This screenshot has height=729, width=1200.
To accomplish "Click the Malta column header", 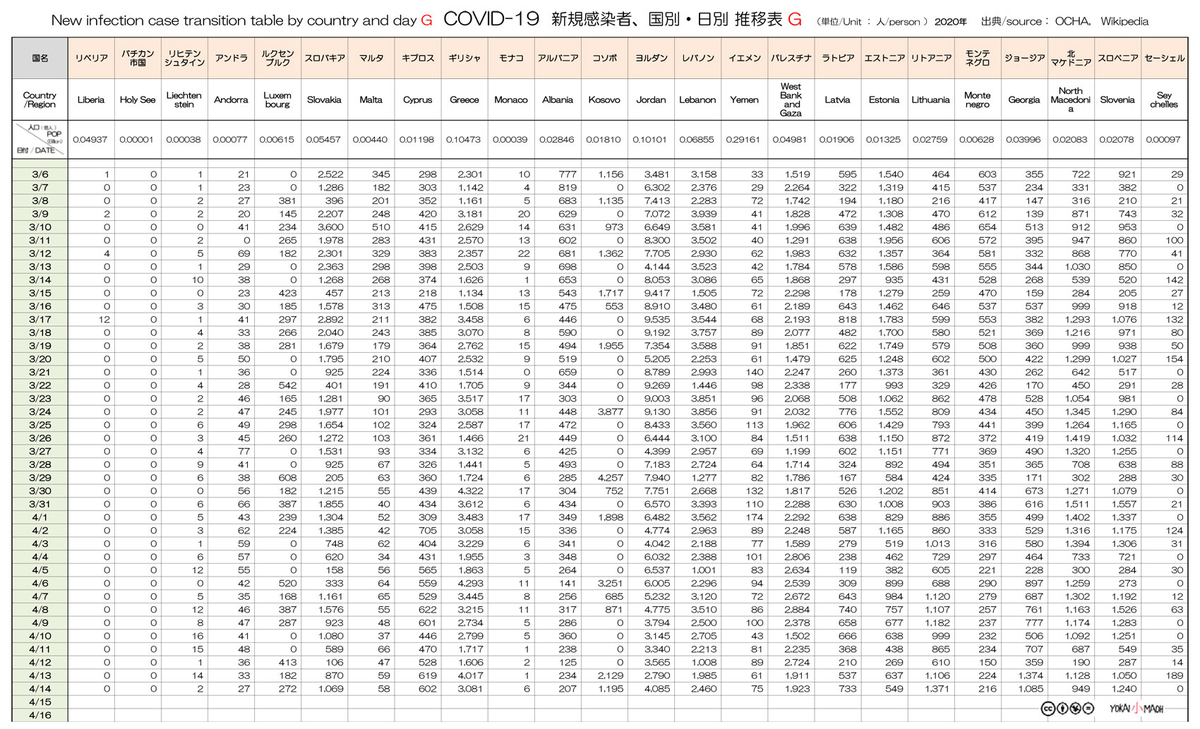I will 370,100.
